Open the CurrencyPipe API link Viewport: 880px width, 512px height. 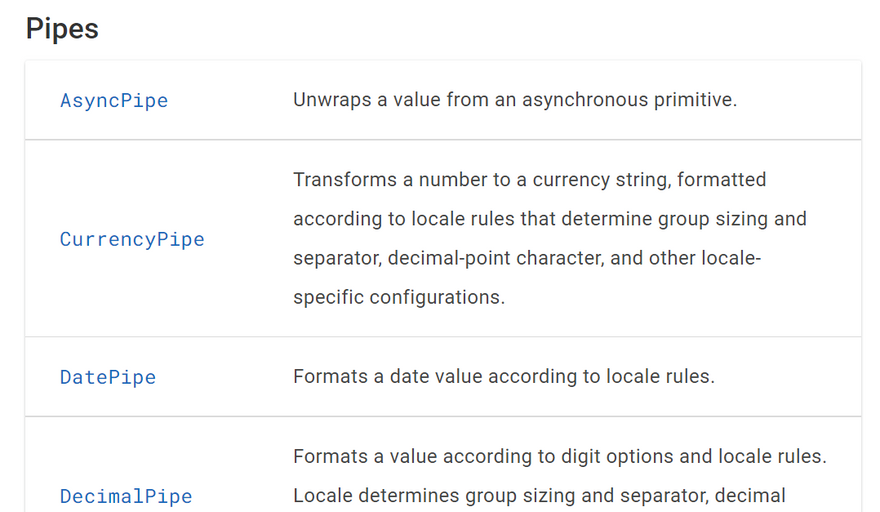point(132,239)
